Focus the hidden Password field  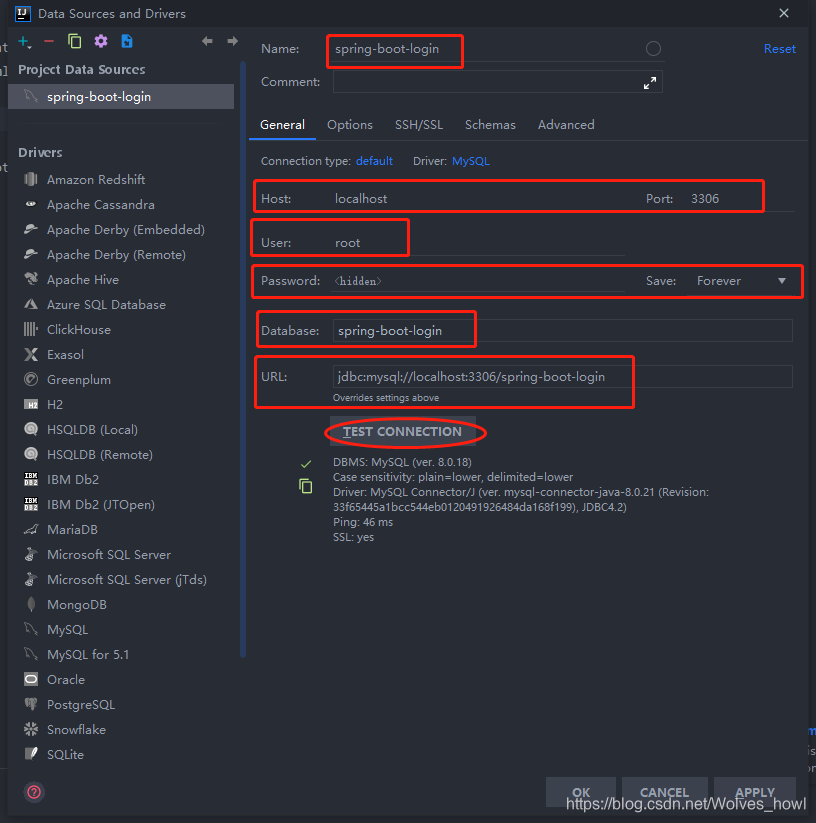point(478,281)
